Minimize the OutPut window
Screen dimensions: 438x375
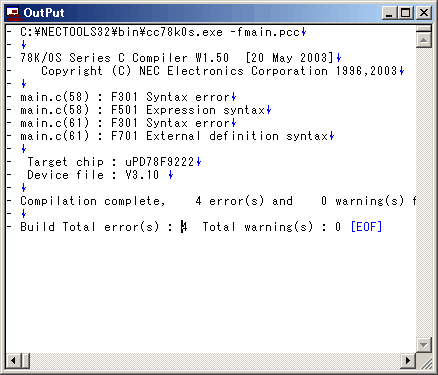pyautogui.click(x=389, y=13)
